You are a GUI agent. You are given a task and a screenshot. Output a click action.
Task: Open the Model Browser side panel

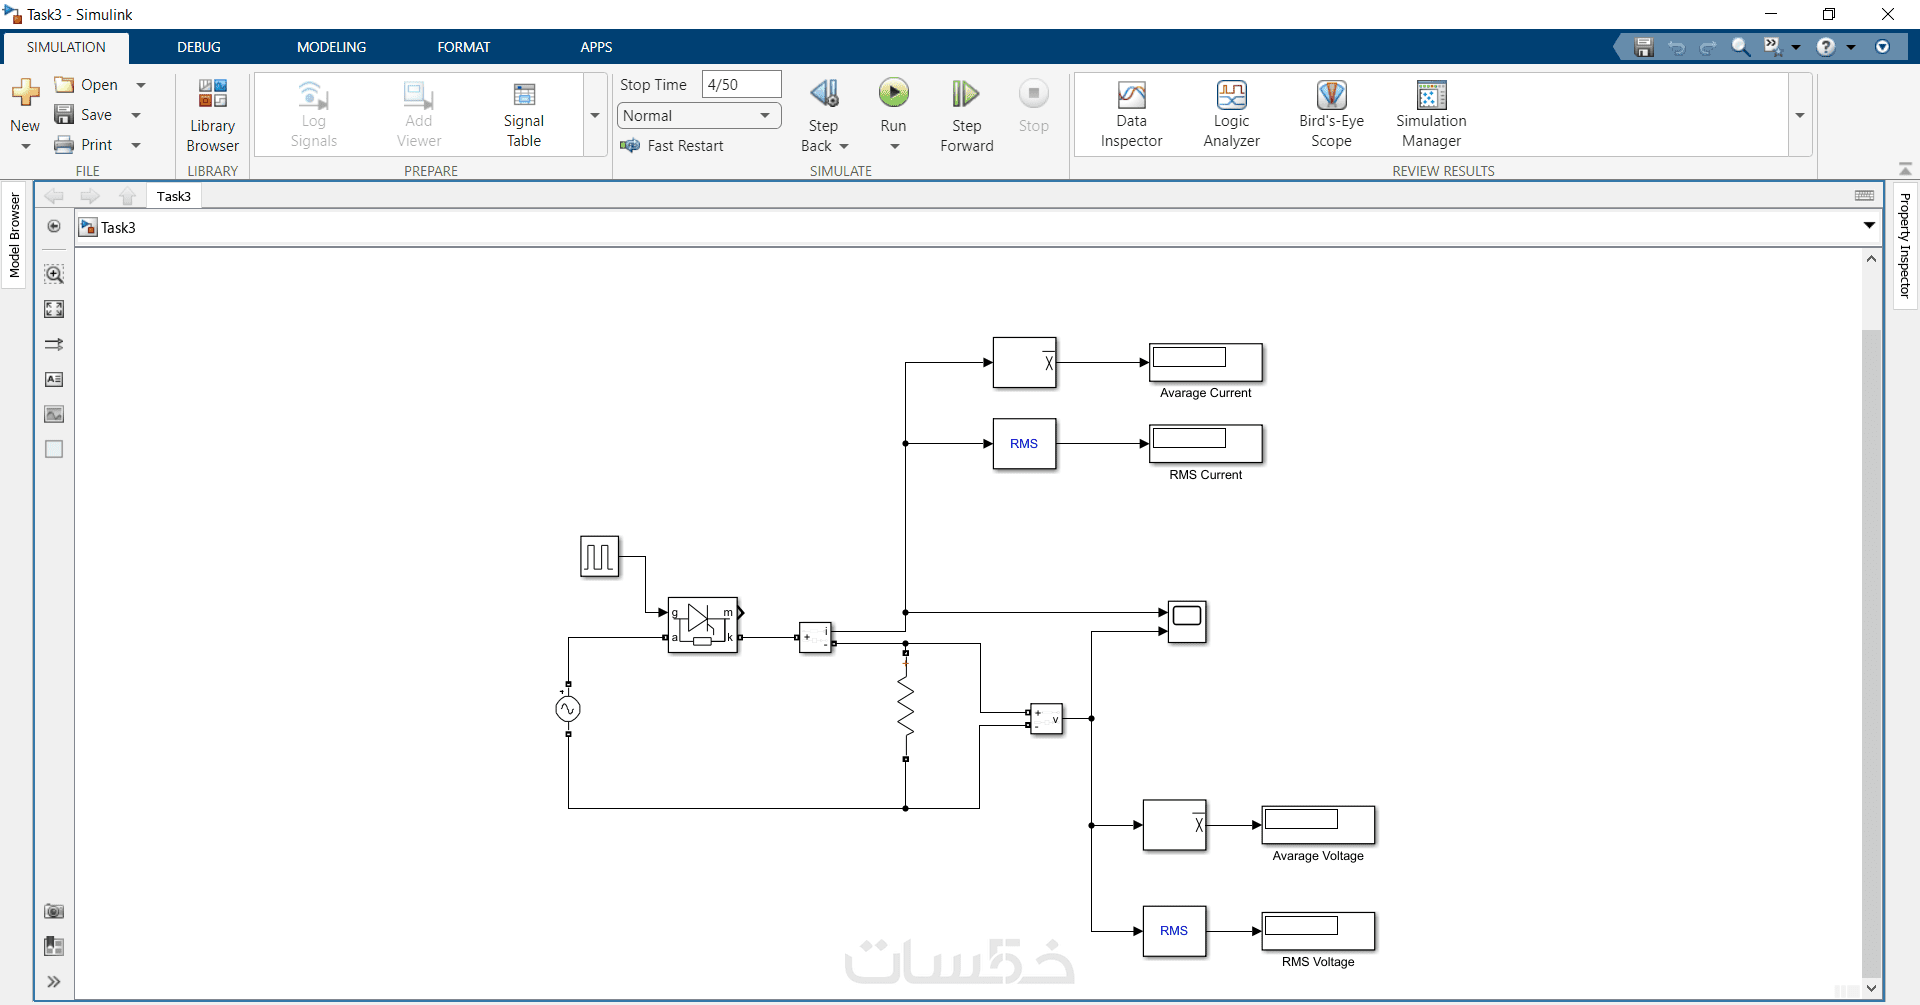[x=14, y=235]
